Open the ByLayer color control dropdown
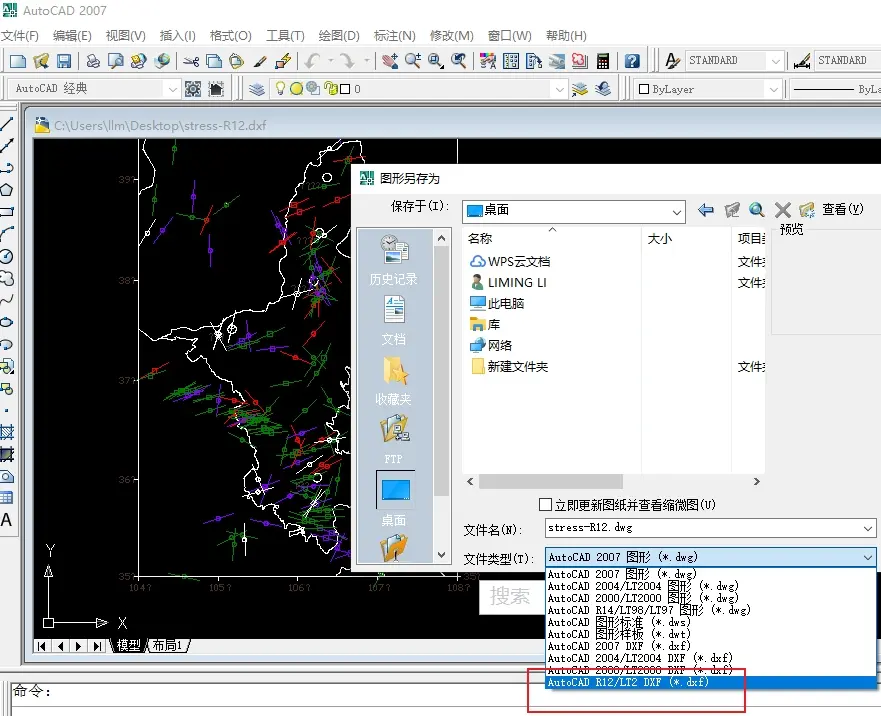Viewport: 881px width, 716px height. pos(774,89)
